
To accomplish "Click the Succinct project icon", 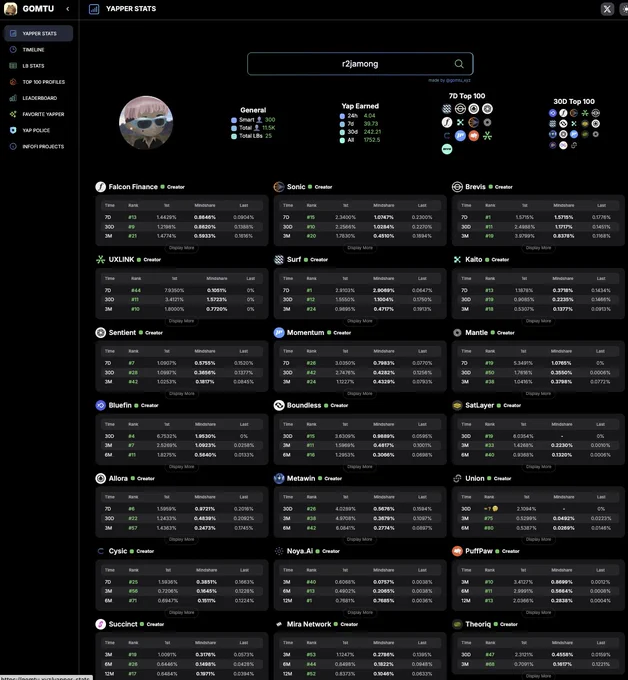I will point(101,624).
